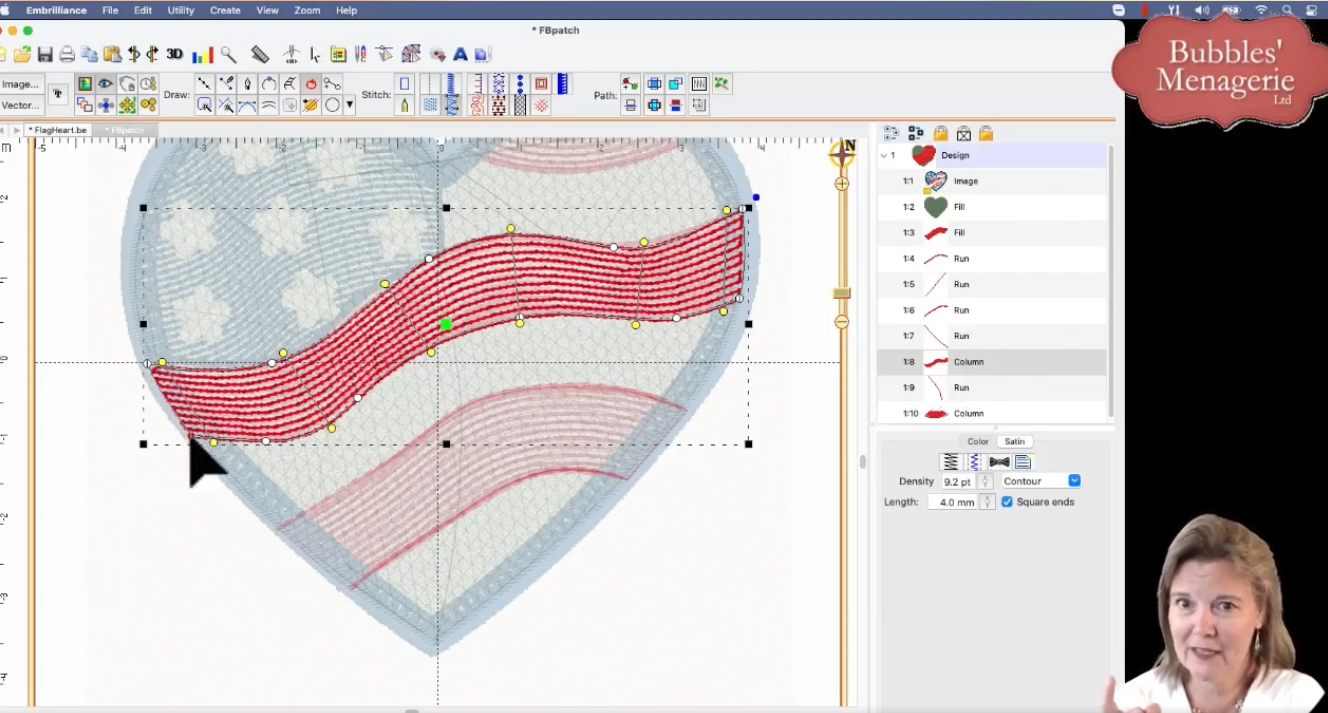Click the printer icon
Screen dimensions: 1328x713
pyautogui.click(x=67, y=55)
